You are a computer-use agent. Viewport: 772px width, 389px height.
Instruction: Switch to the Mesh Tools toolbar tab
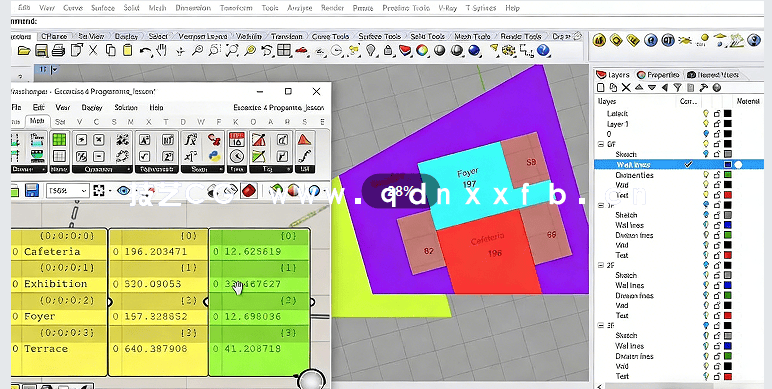click(472, 36)
